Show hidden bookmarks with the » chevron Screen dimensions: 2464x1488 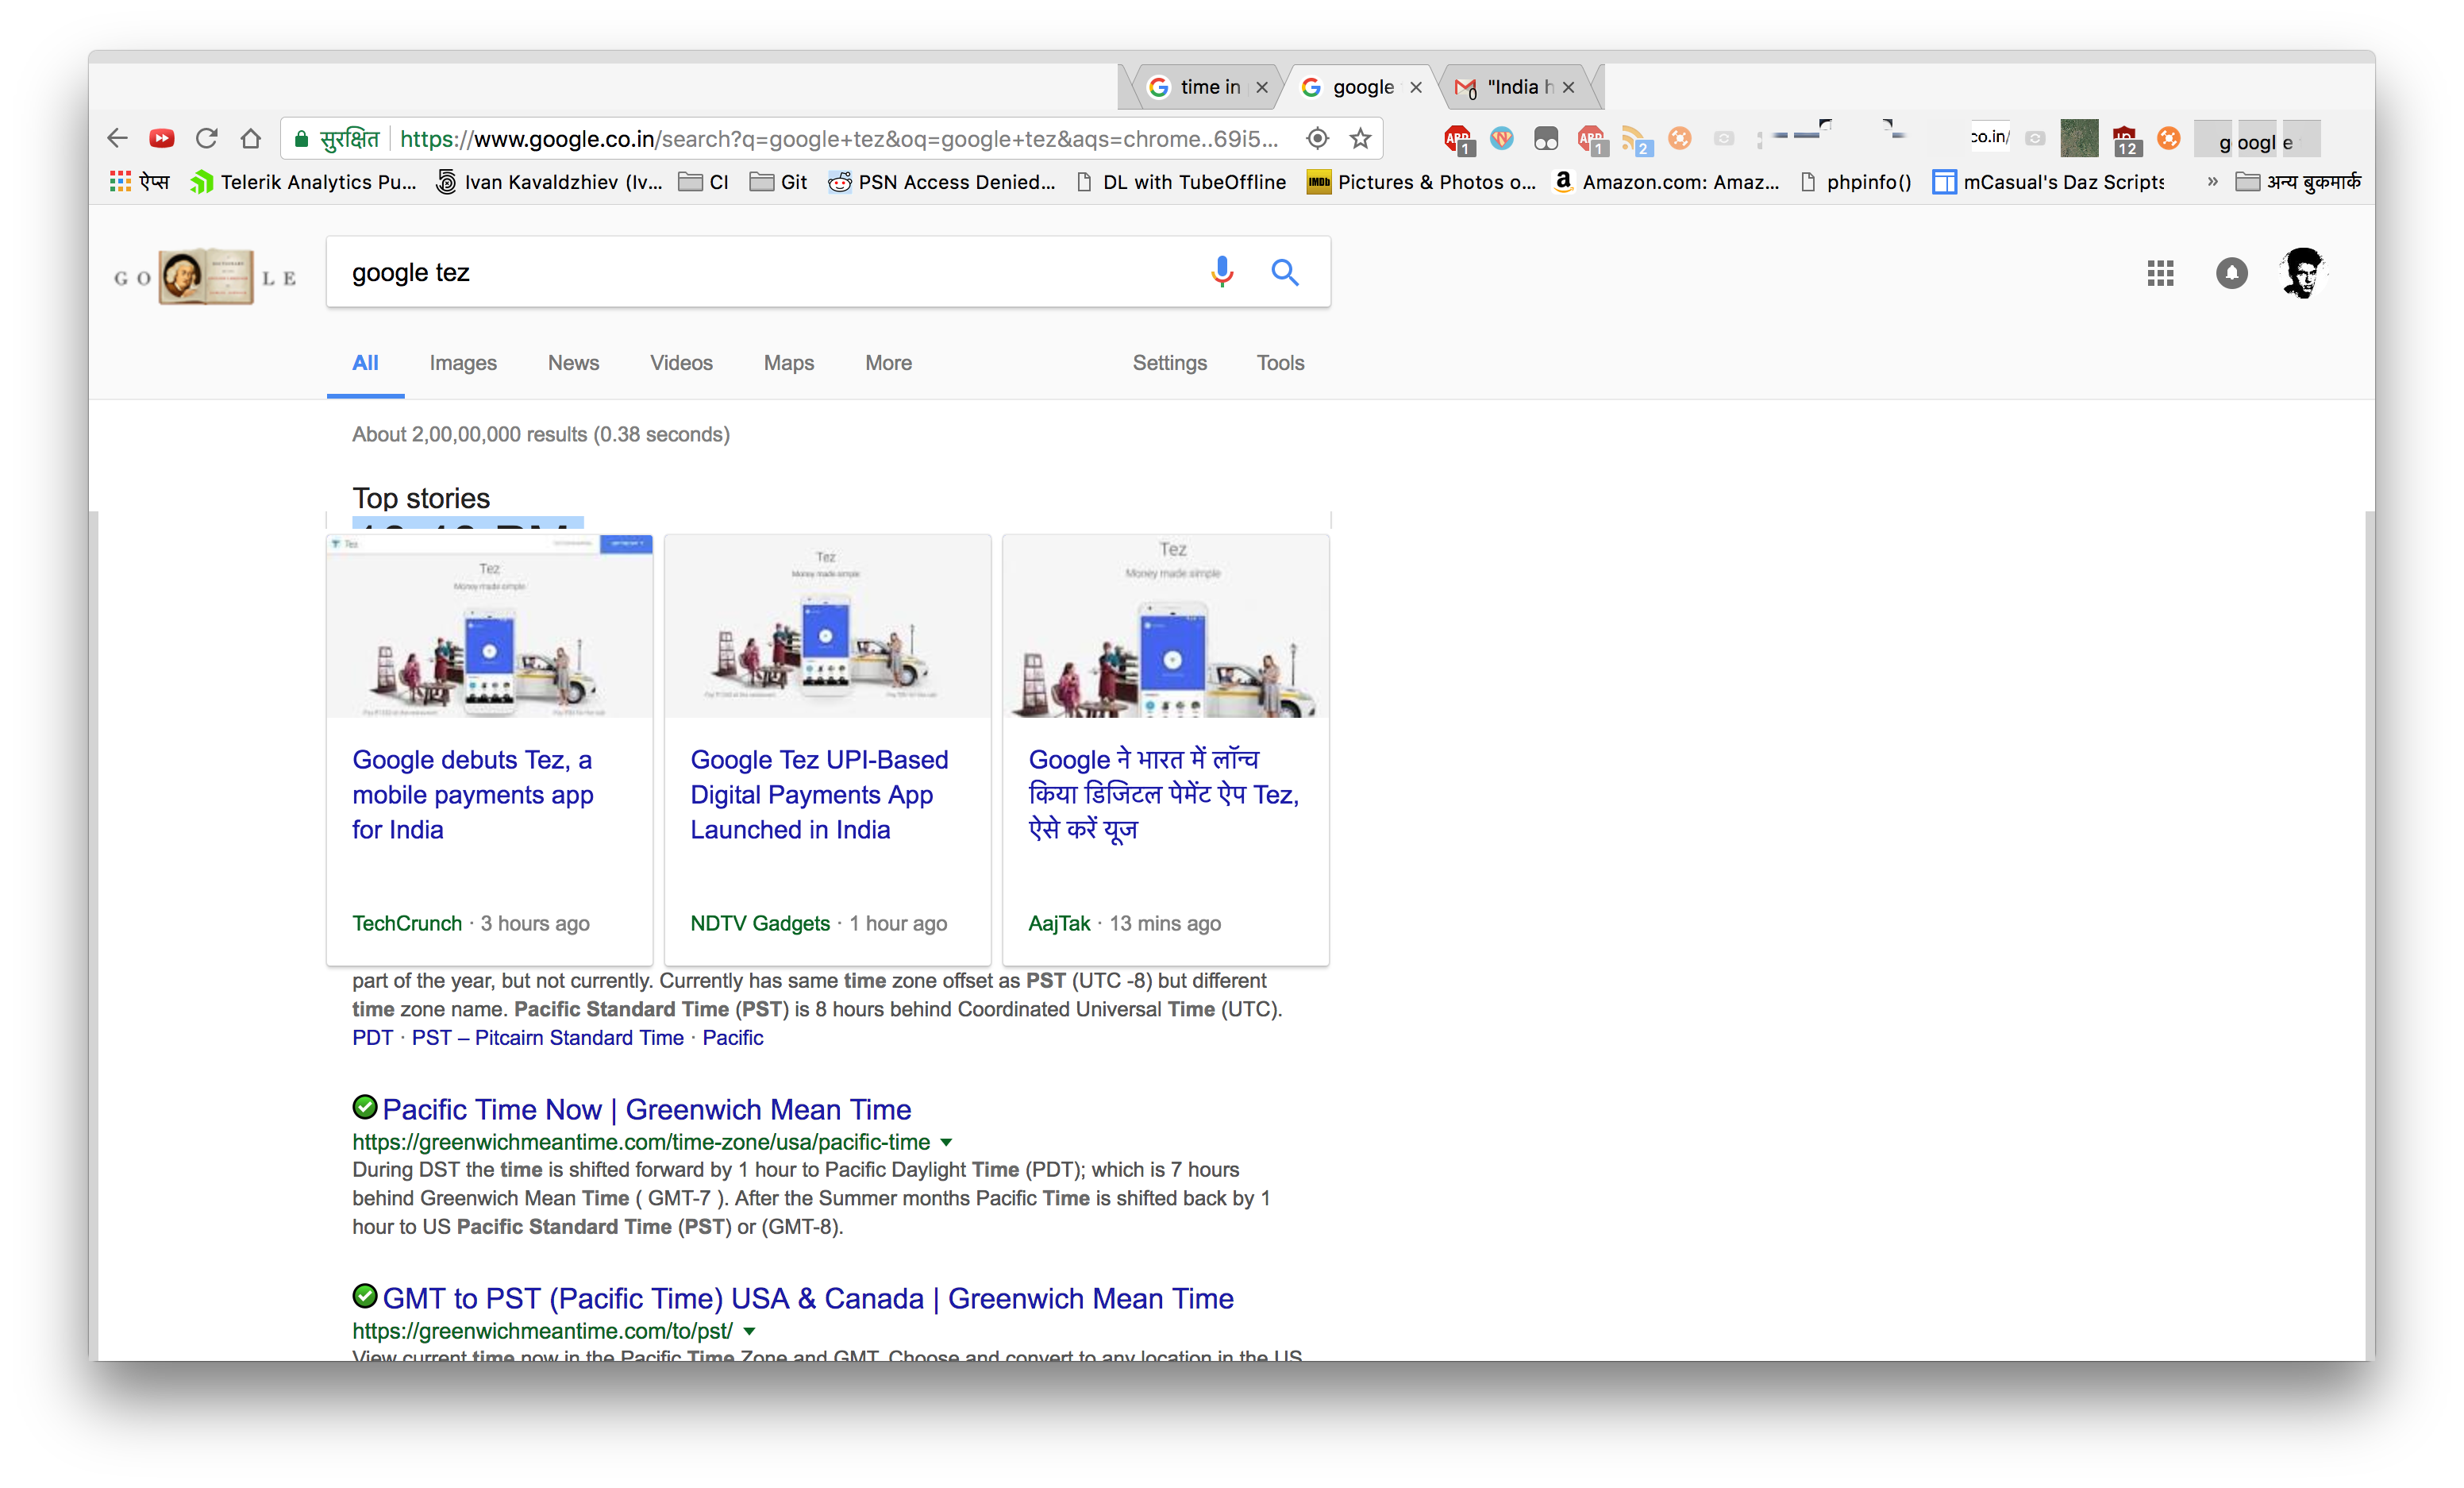(x=2212, y=182)
